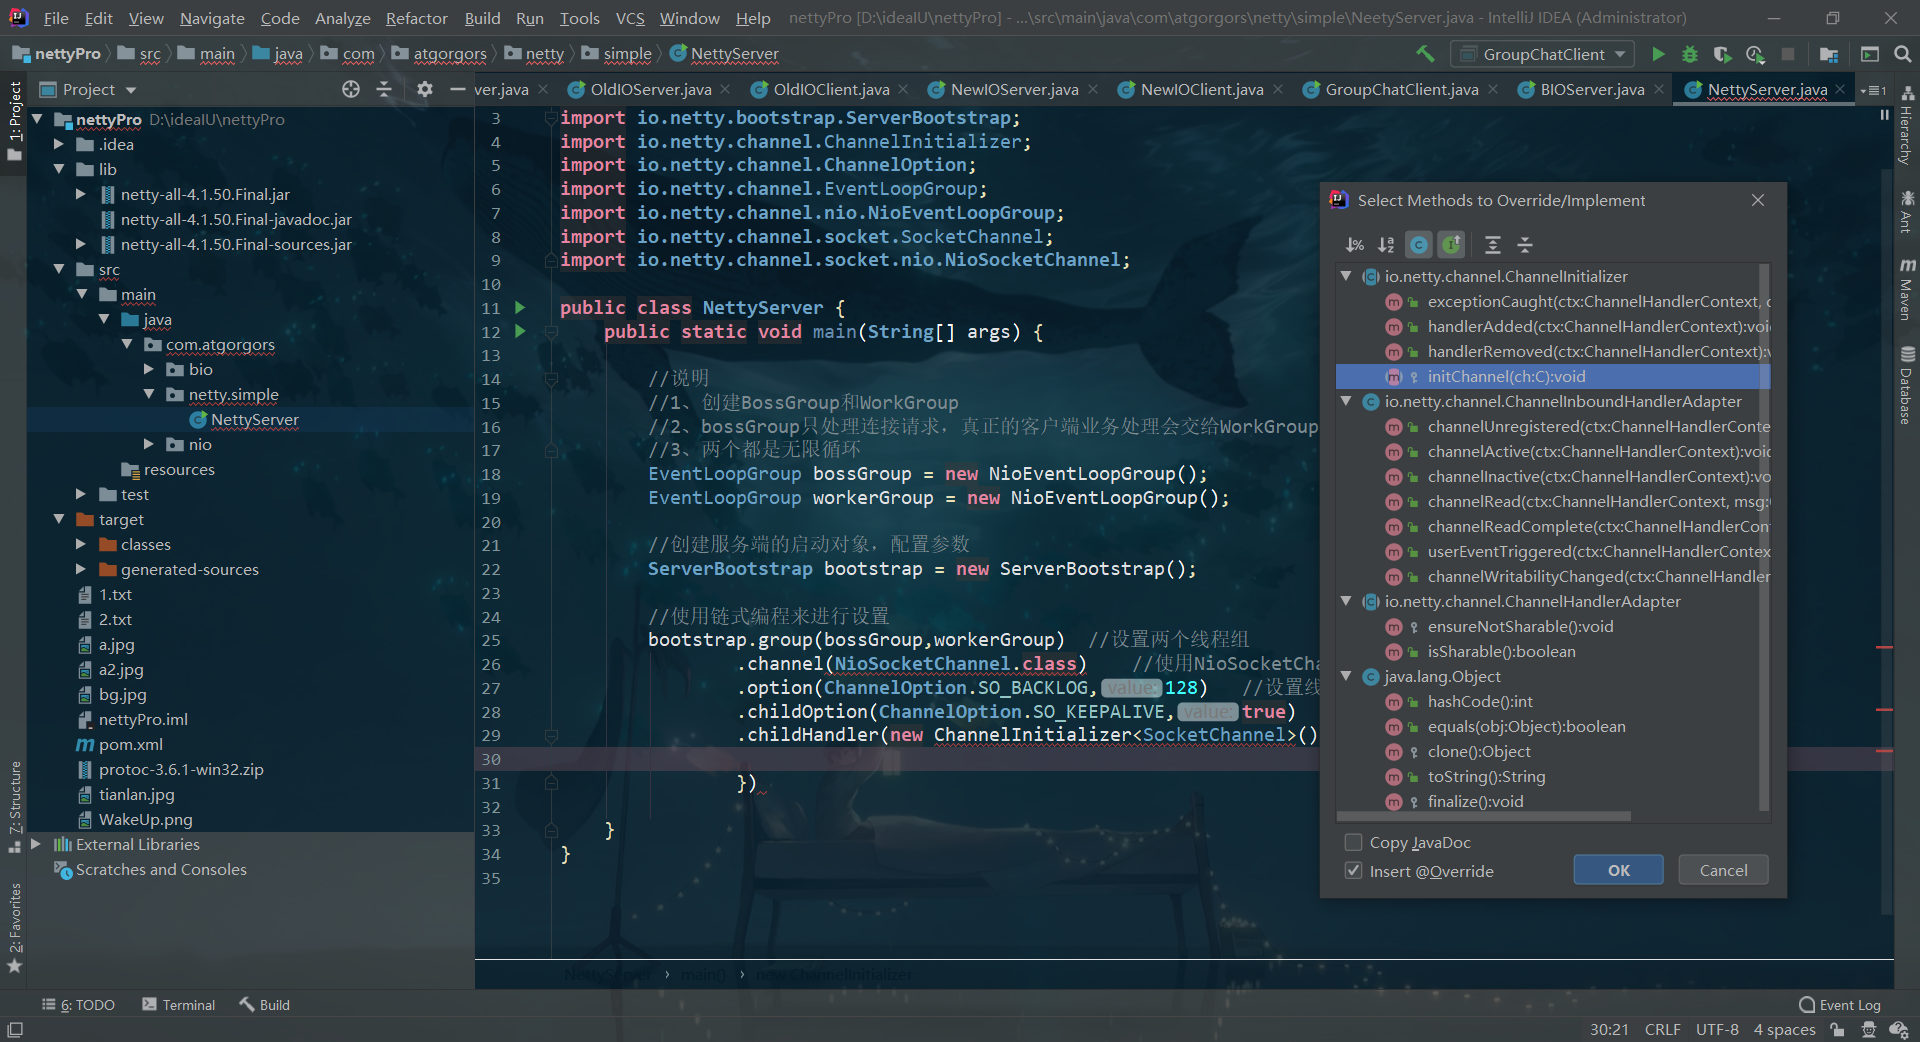1920x1042 pixels.
Task: Close the OldIOServer.java tab with its X
Action: click(726, 89)
